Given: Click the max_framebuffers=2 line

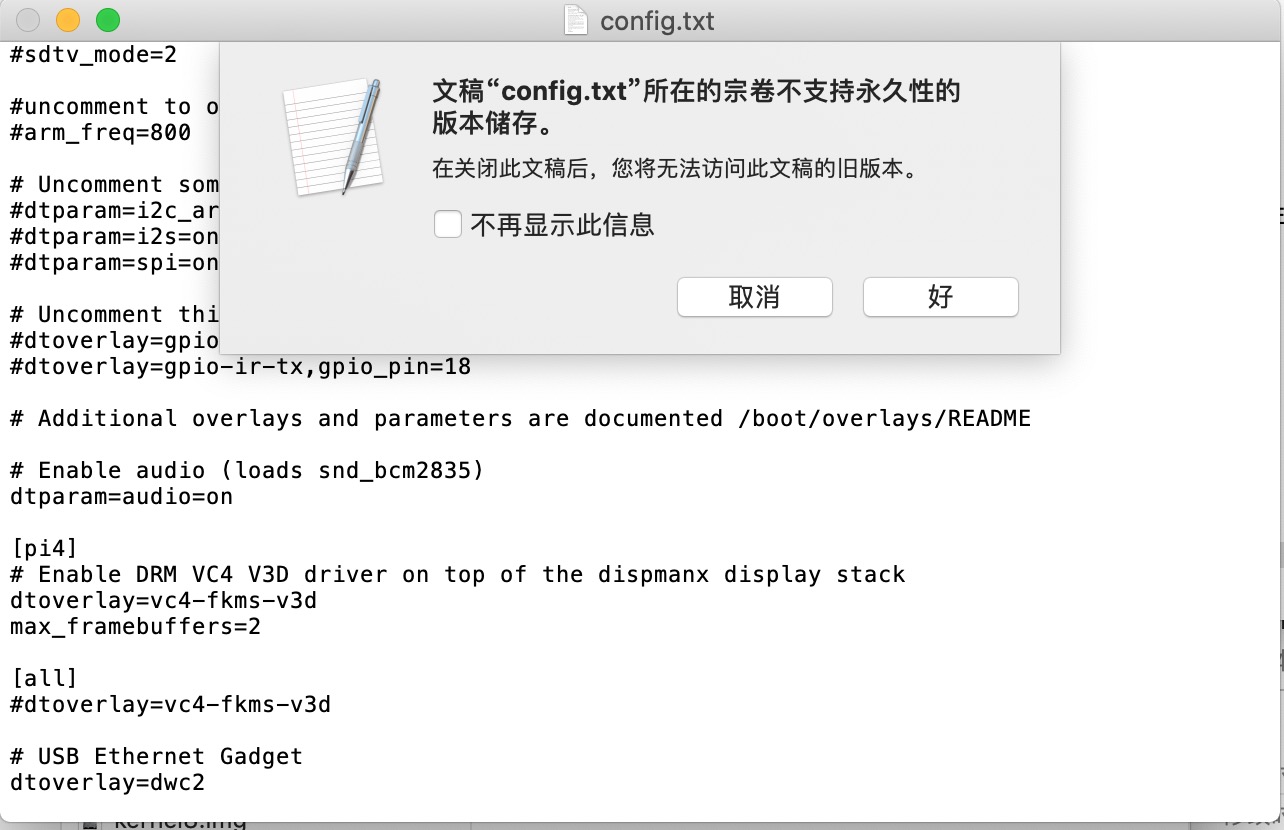Looking at the screenshot, I should (x=133, y=626).
